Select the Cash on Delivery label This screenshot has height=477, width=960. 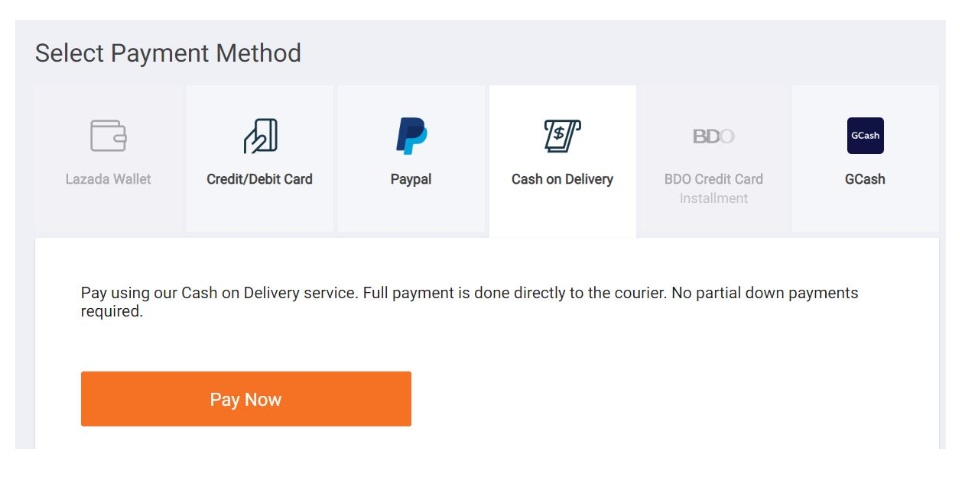pos(562,180)
